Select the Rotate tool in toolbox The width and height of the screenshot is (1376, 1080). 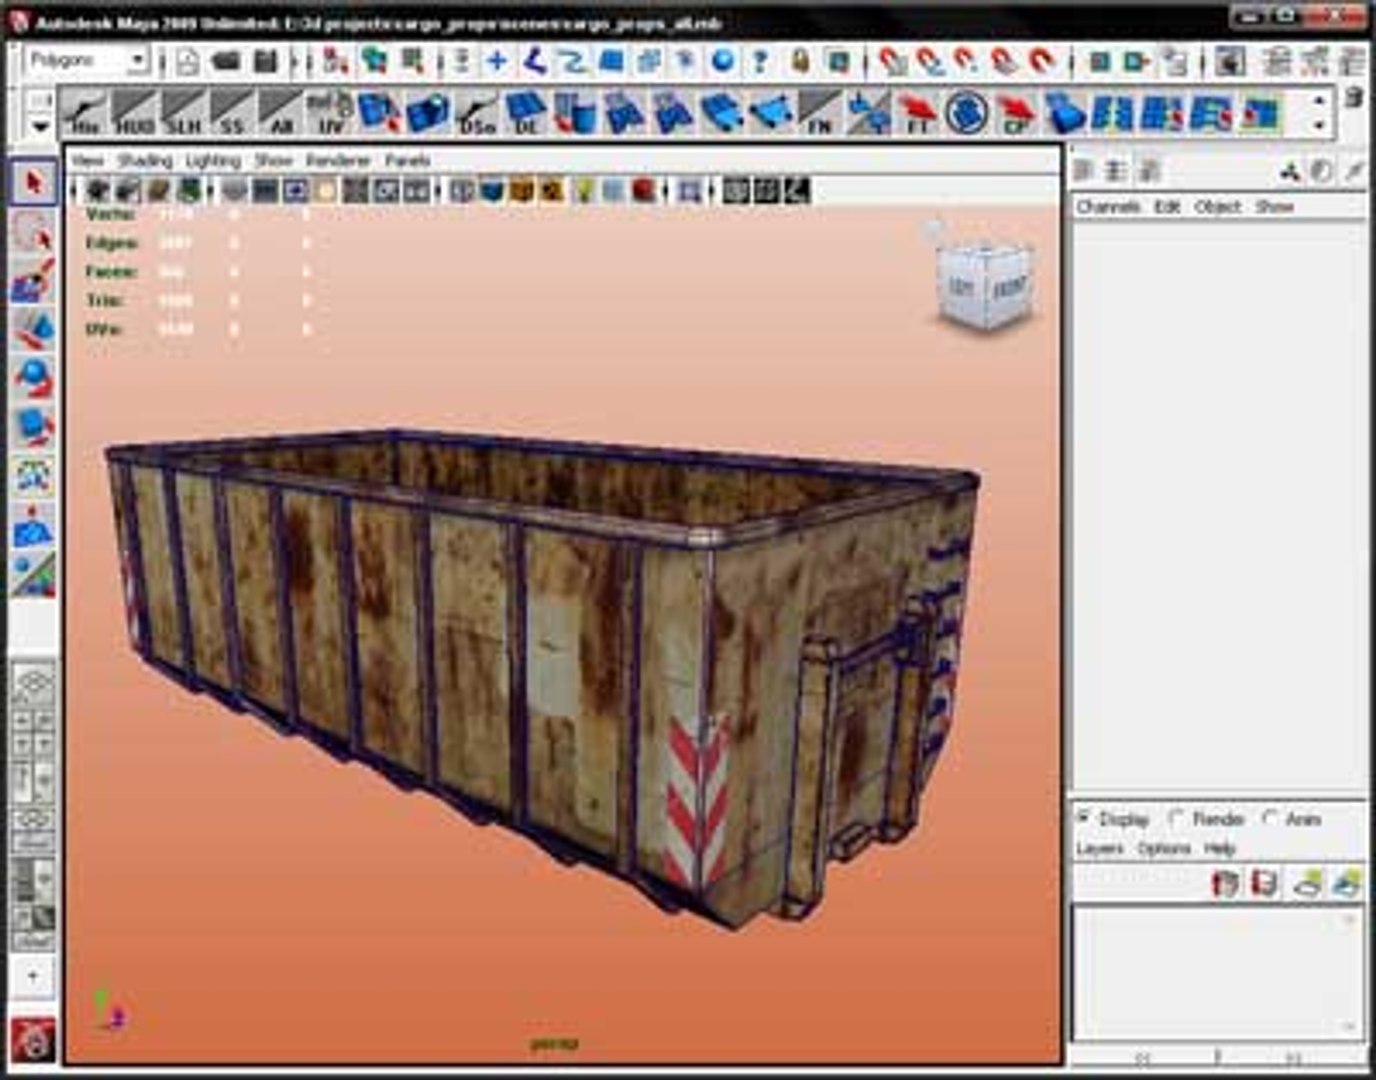pos(34,378)
